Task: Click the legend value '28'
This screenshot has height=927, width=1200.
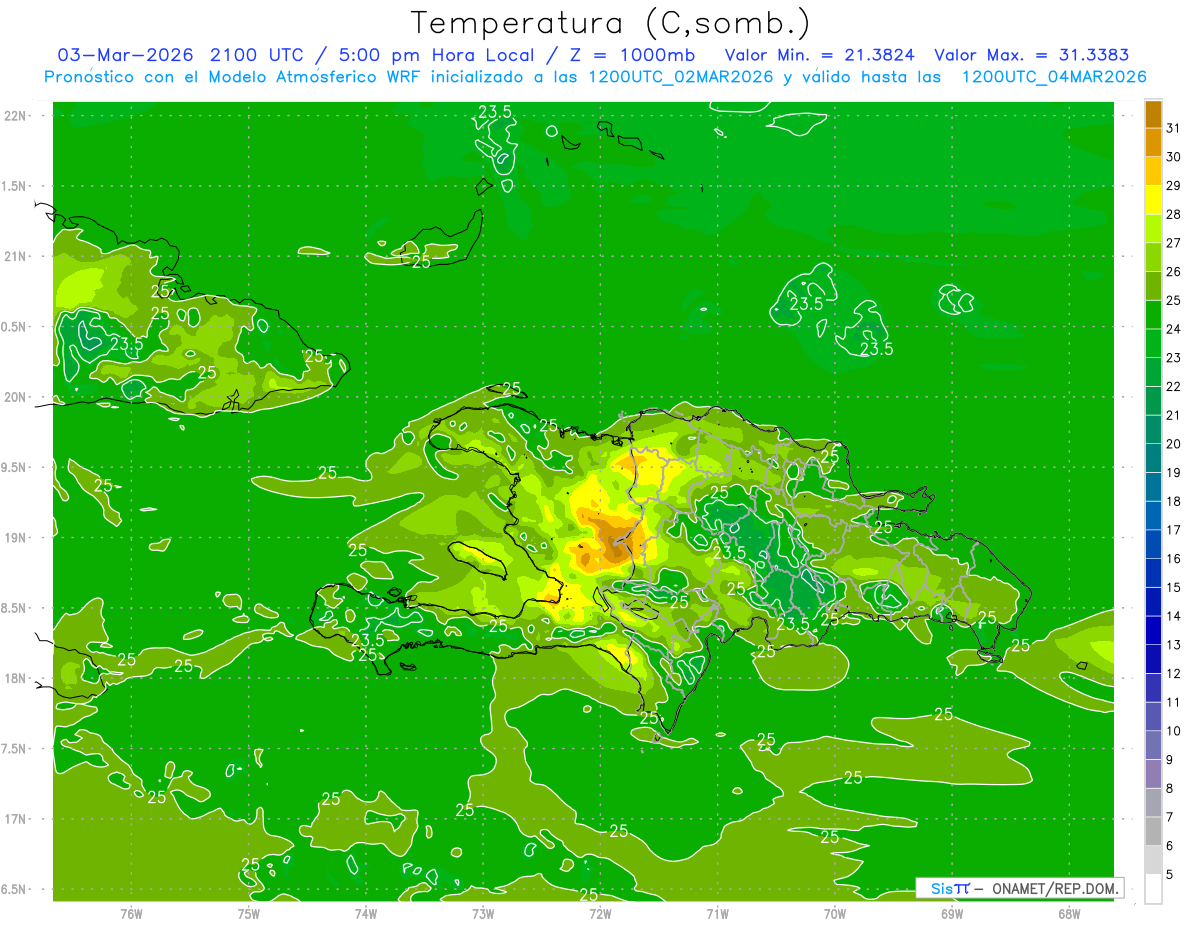Action: pyautogui.click(x=1174, y=214)
